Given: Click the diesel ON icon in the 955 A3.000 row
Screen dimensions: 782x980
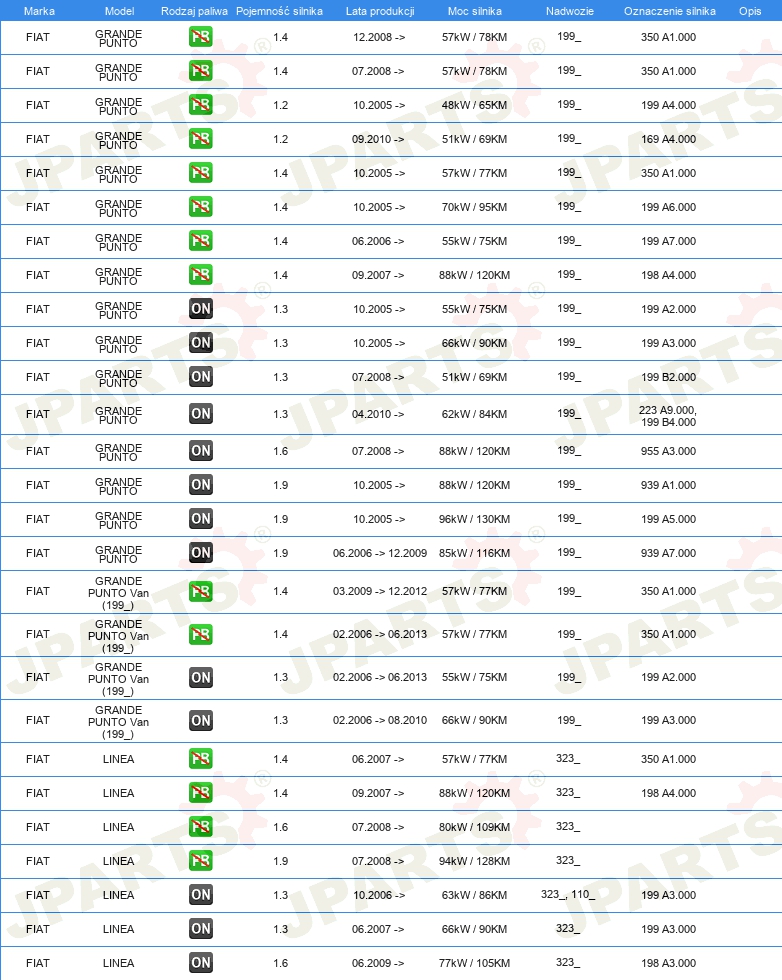Looking at the screenshot, I should (x=201, y=451).
